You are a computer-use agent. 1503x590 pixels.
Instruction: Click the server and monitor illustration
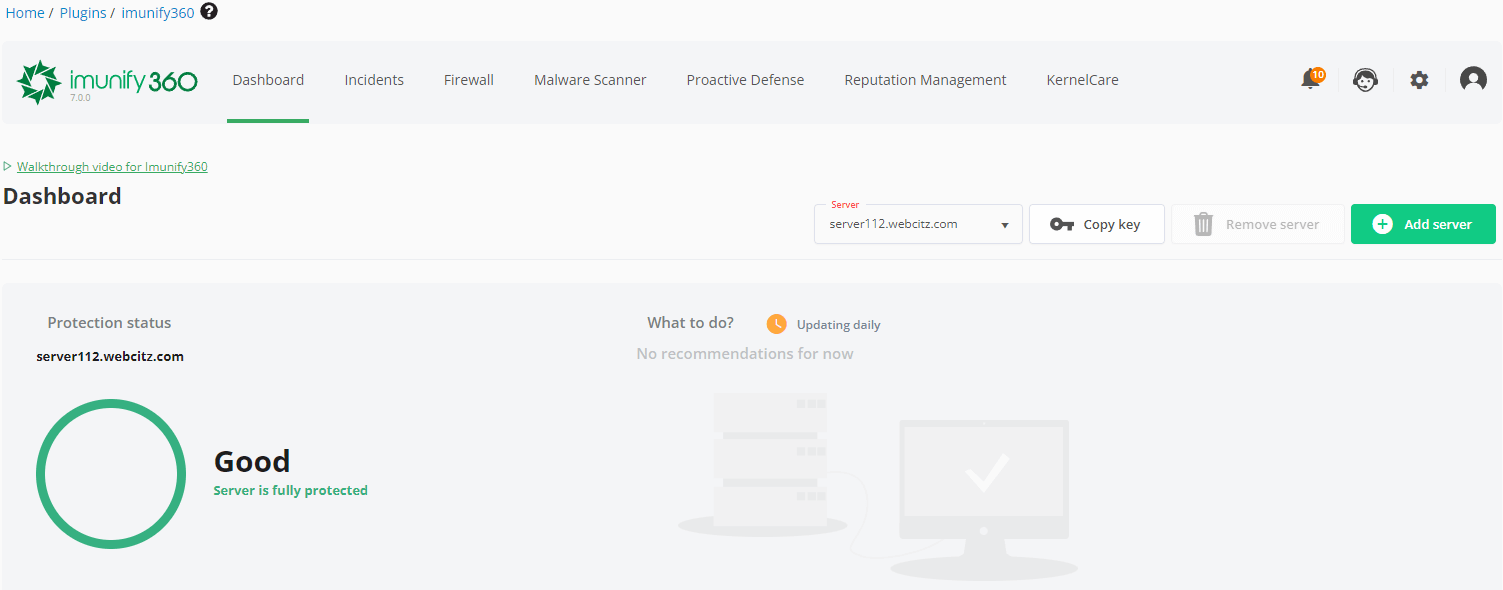878,487
